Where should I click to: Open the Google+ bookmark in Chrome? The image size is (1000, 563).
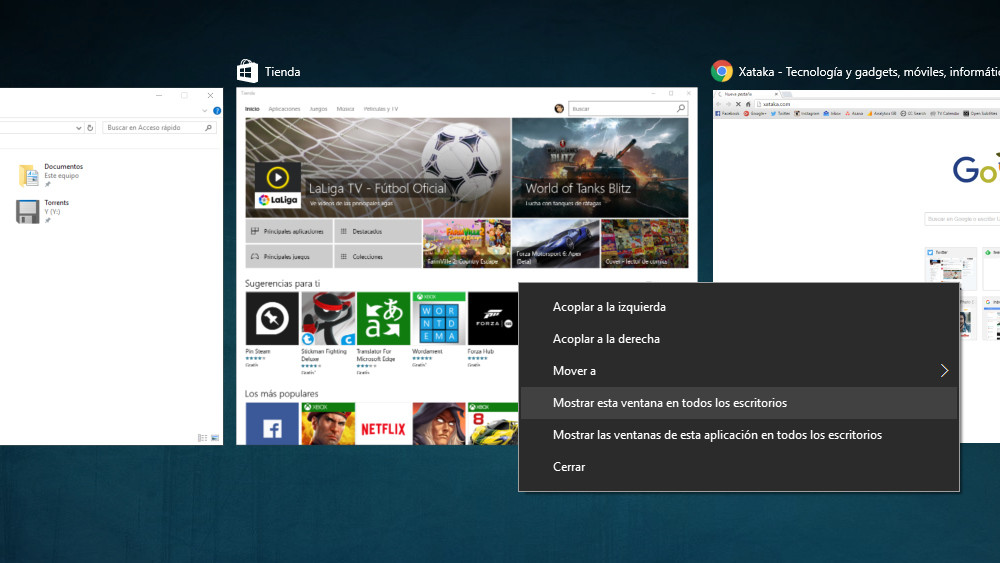(755, 113)
